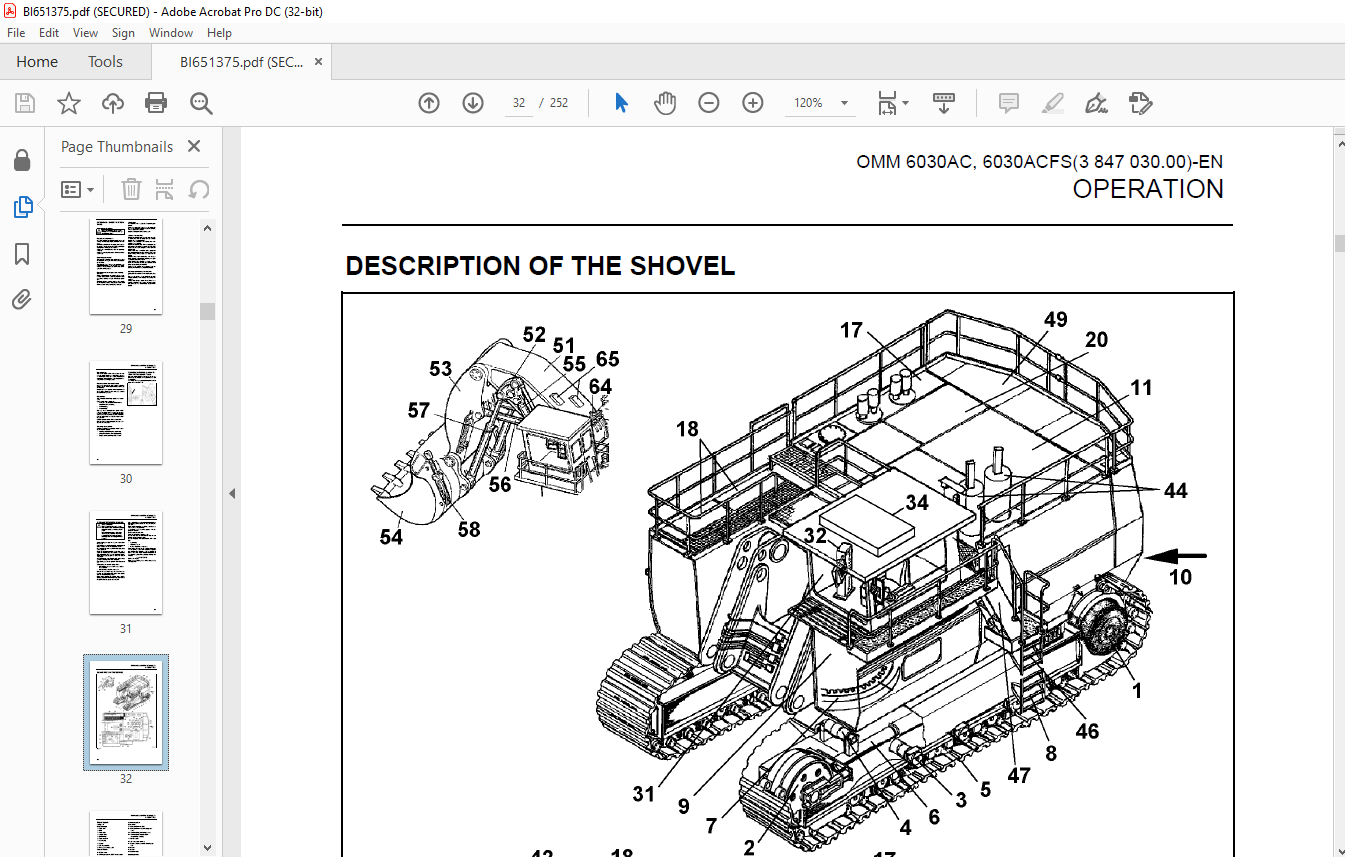The width and height of the screenshot is (1345, 857).
Task: Click thumbnail panel scroll up arrow
Action: [x=208, y=228]
